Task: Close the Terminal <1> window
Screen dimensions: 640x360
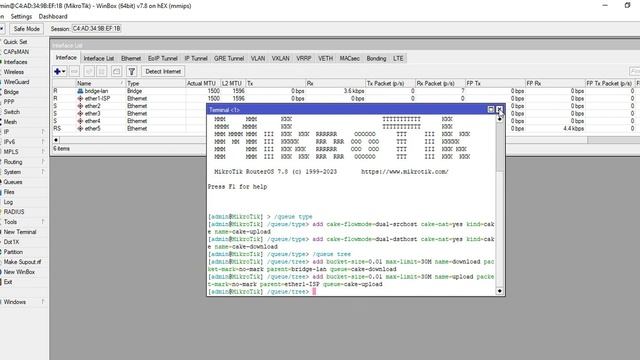Action: pos(499,109)
